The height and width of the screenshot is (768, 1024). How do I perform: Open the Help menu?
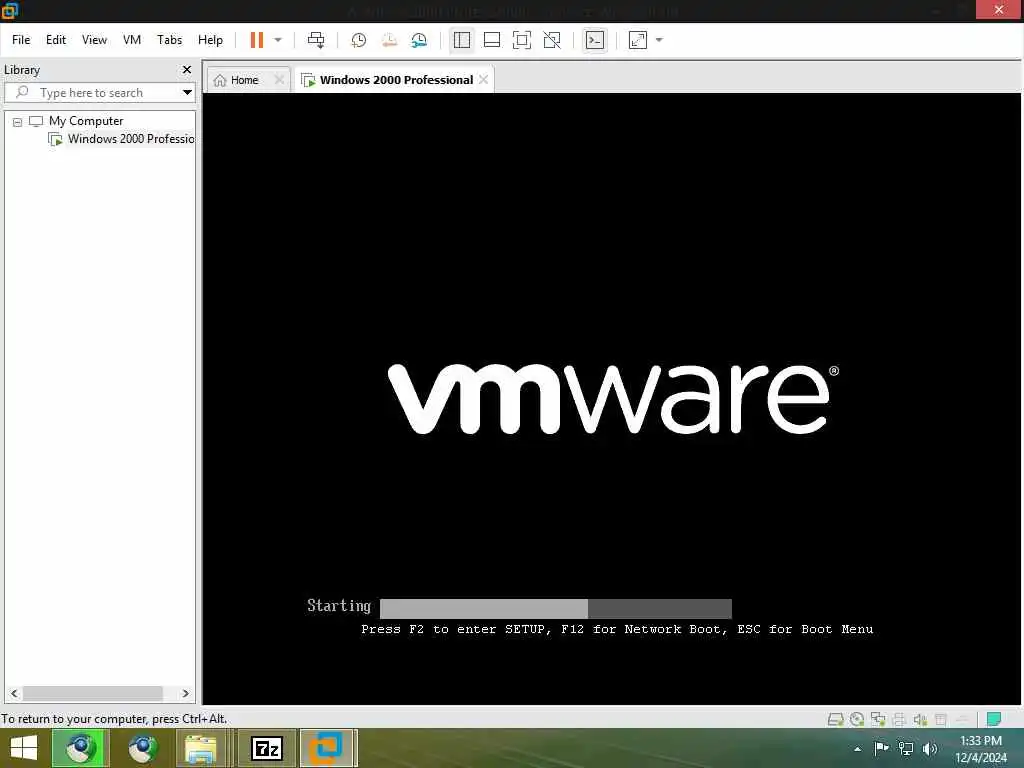[x=210, y=40]
